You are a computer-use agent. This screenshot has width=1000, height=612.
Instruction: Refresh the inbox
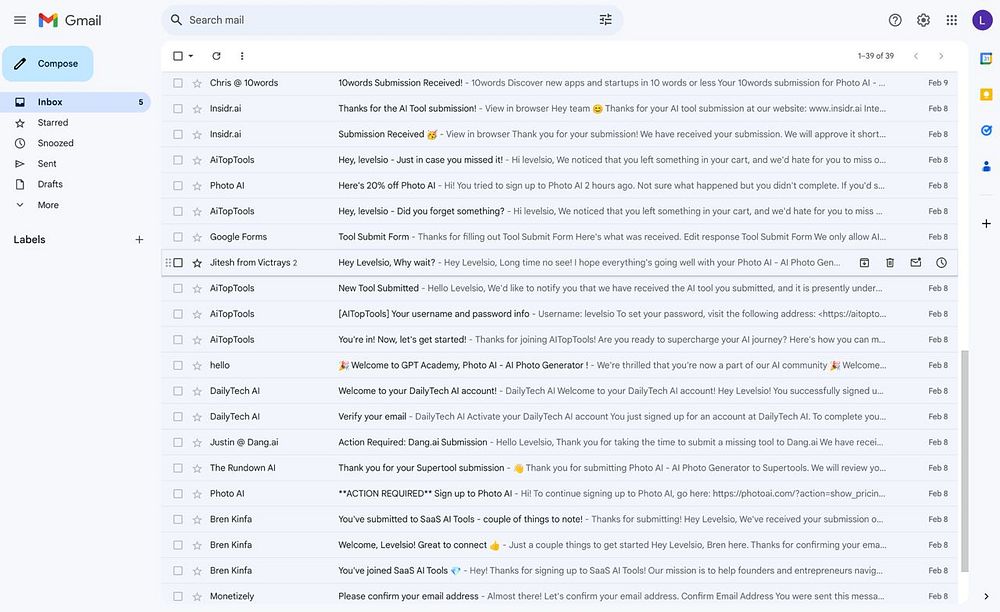coord(216,56)
